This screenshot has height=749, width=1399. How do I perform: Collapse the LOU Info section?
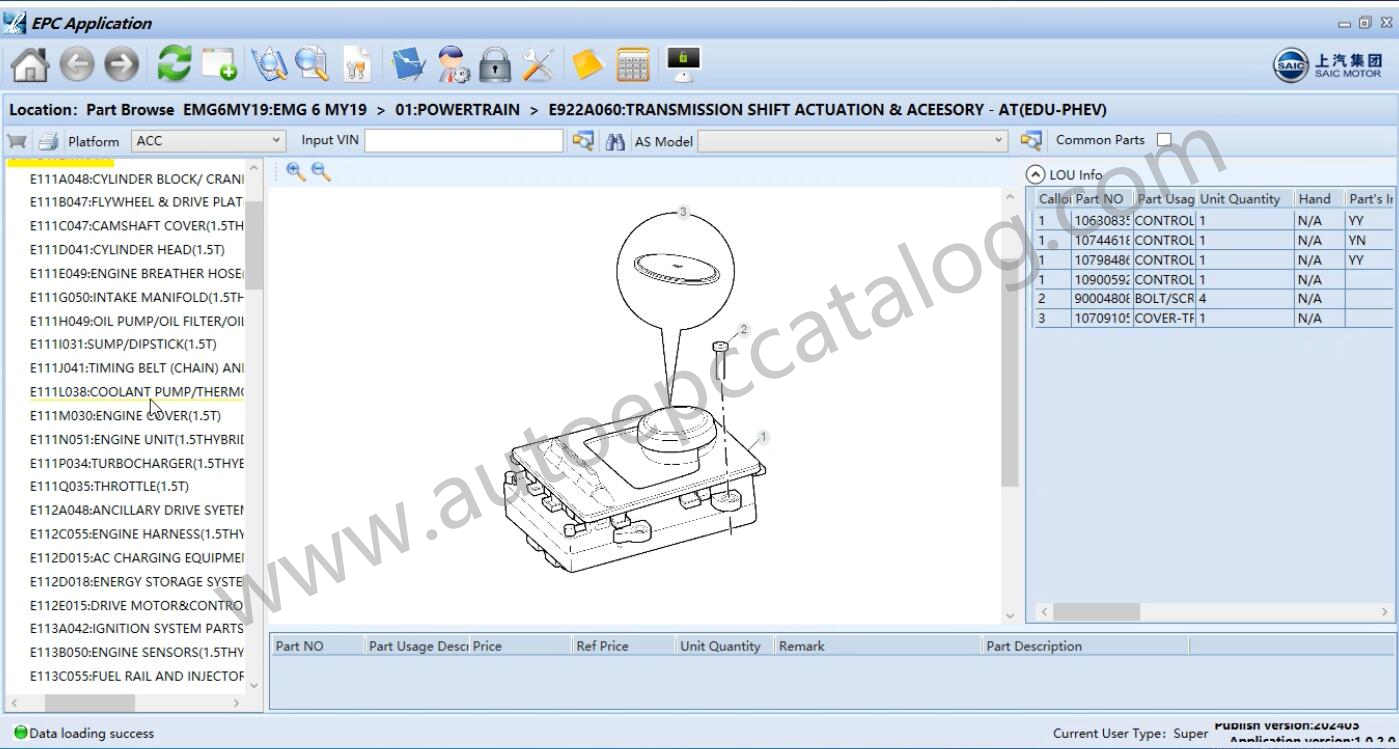pos(1036,174)
